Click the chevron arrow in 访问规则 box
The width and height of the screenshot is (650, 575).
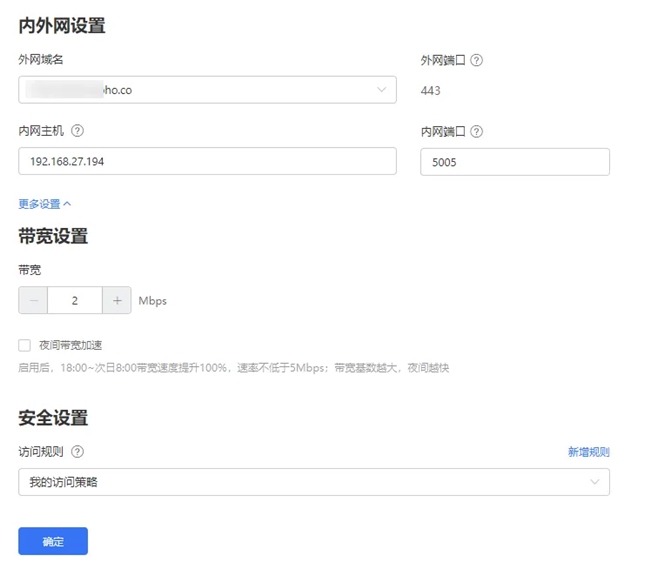595,482
